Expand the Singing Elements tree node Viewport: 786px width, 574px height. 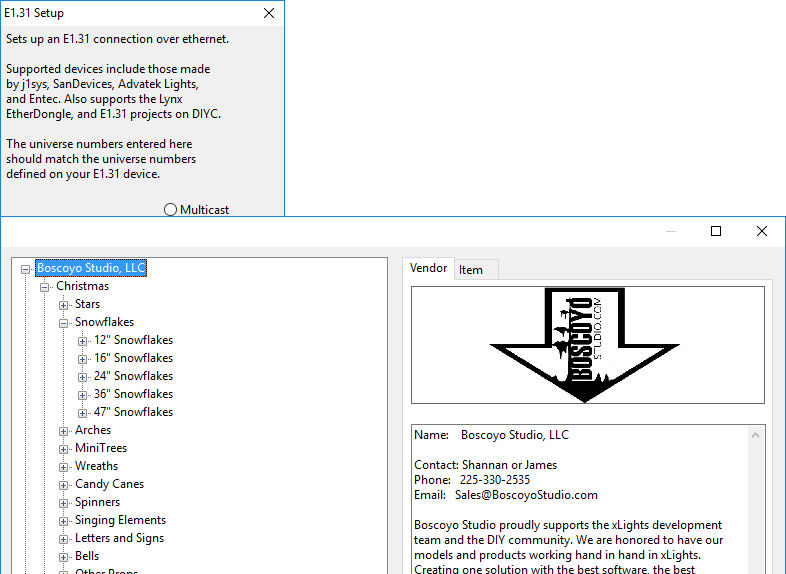tap(63, 521)
